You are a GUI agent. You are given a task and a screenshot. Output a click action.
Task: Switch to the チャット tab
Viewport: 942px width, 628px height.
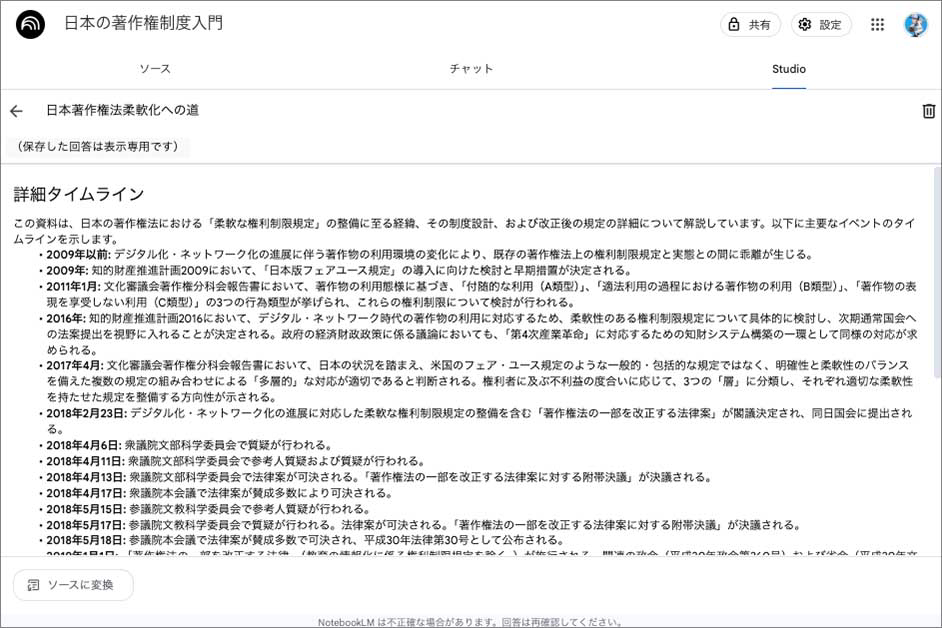click(471, 69)
